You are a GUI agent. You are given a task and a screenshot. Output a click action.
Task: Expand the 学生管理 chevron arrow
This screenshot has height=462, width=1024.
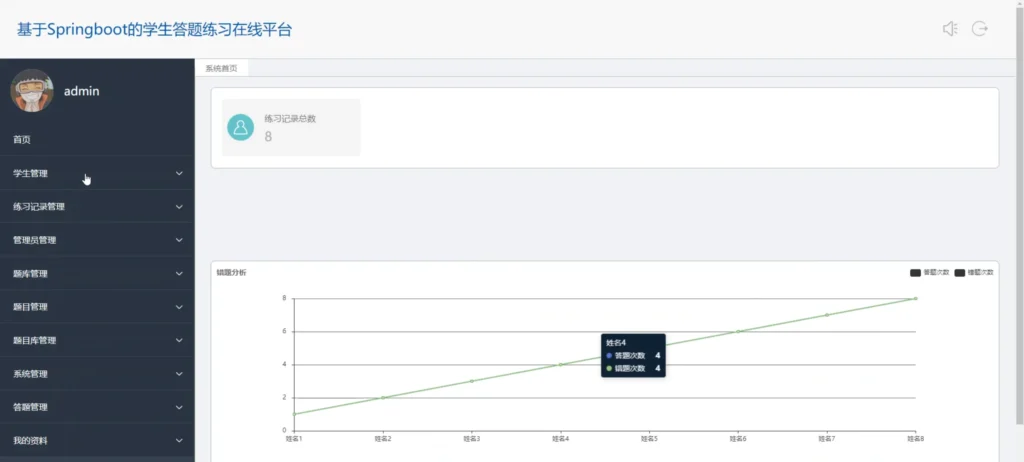[x=179, y=174]
